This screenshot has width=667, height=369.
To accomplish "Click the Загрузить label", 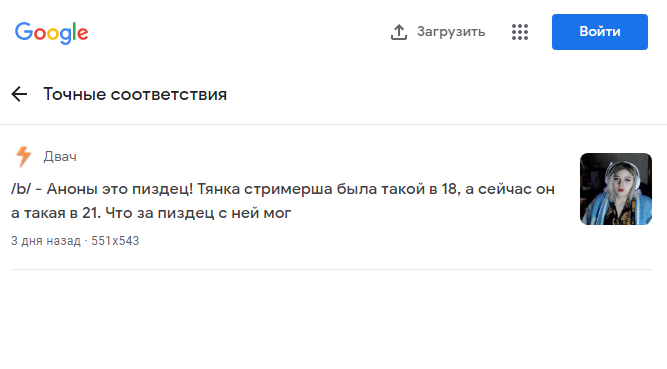I will (451, 32).
